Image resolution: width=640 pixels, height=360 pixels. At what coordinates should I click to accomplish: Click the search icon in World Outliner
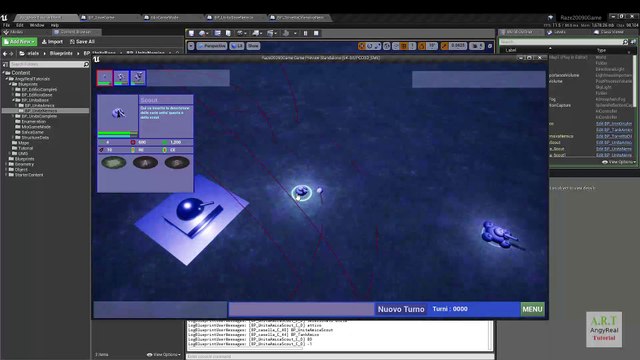coord(625,42)
